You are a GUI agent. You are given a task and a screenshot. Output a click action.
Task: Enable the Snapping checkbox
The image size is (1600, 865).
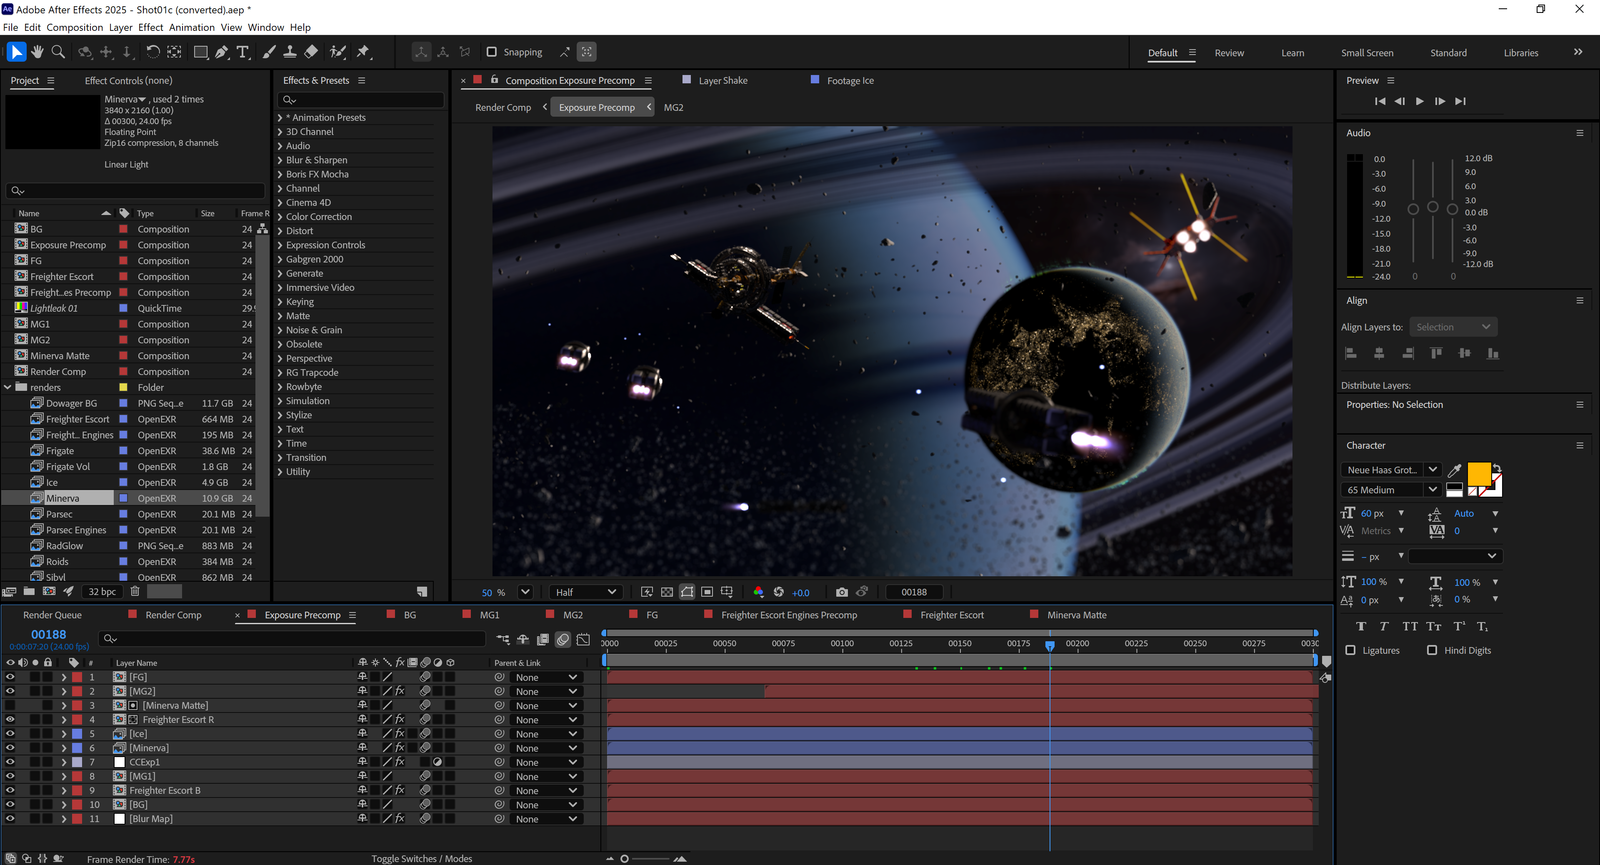point(491,52)
